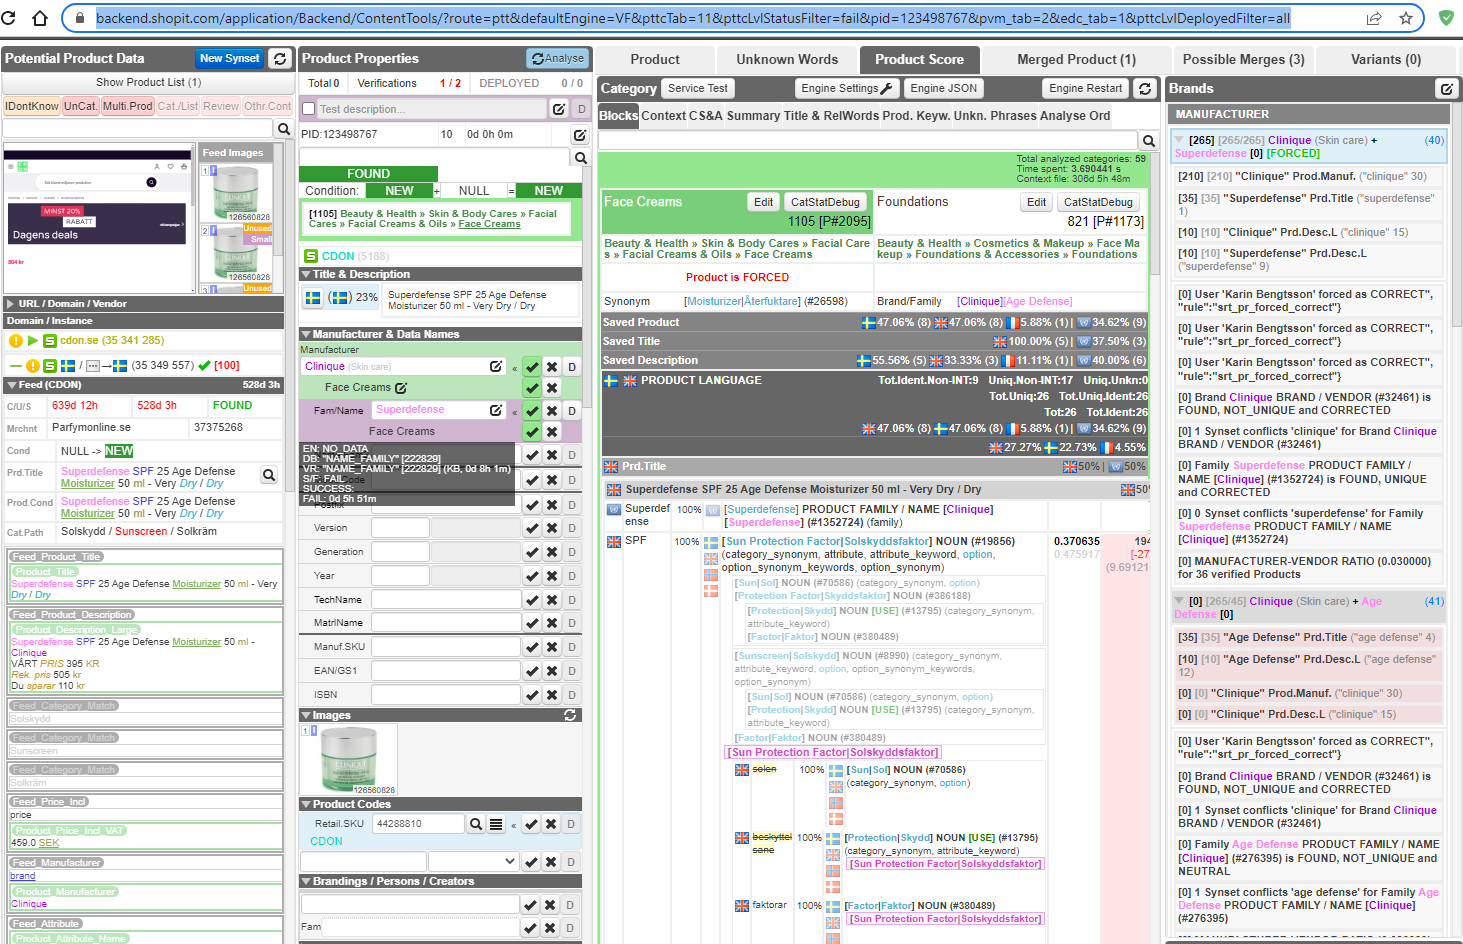The image size is (1463, 944).
Task: Click the checkmark in the EAN/GS1 row
Action: (532, 671)
